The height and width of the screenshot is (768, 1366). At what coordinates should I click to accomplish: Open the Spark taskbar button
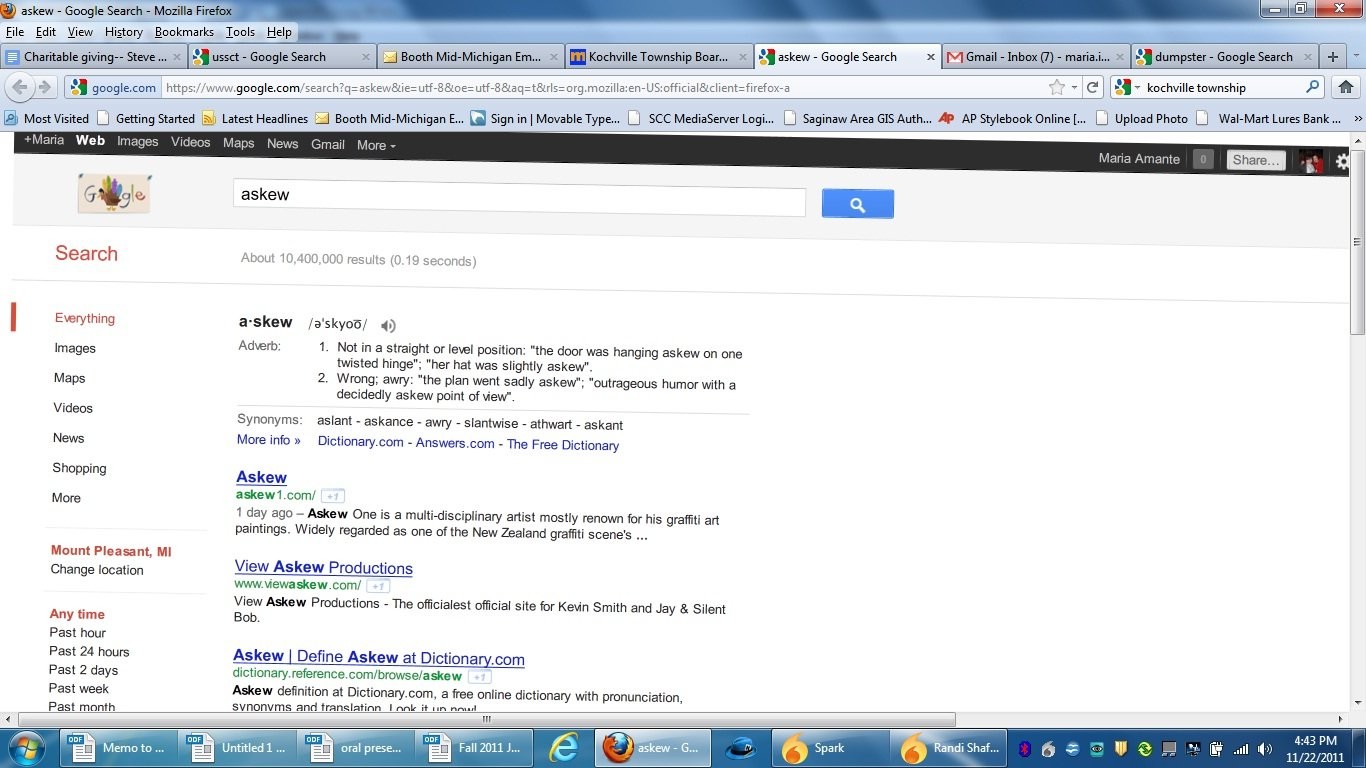tap(829, 748)
